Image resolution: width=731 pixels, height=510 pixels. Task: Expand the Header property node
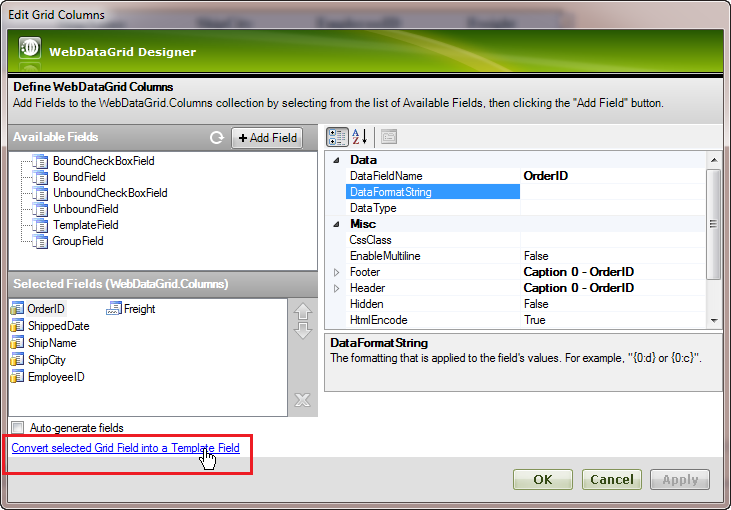point(336,288)
